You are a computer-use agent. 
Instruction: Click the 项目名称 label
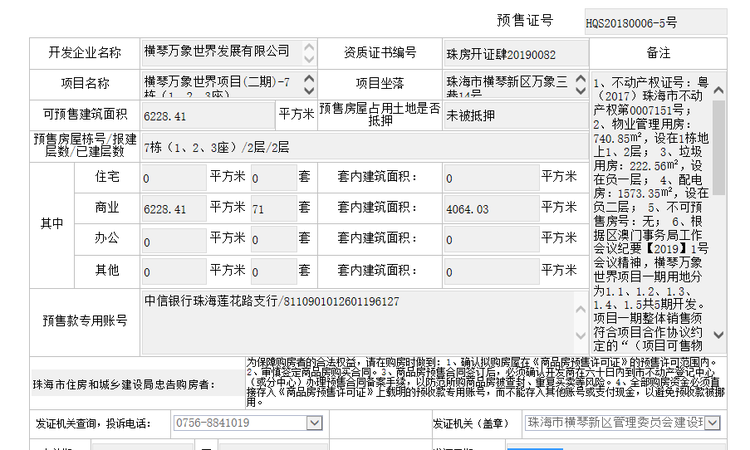[x=85, y=84]
